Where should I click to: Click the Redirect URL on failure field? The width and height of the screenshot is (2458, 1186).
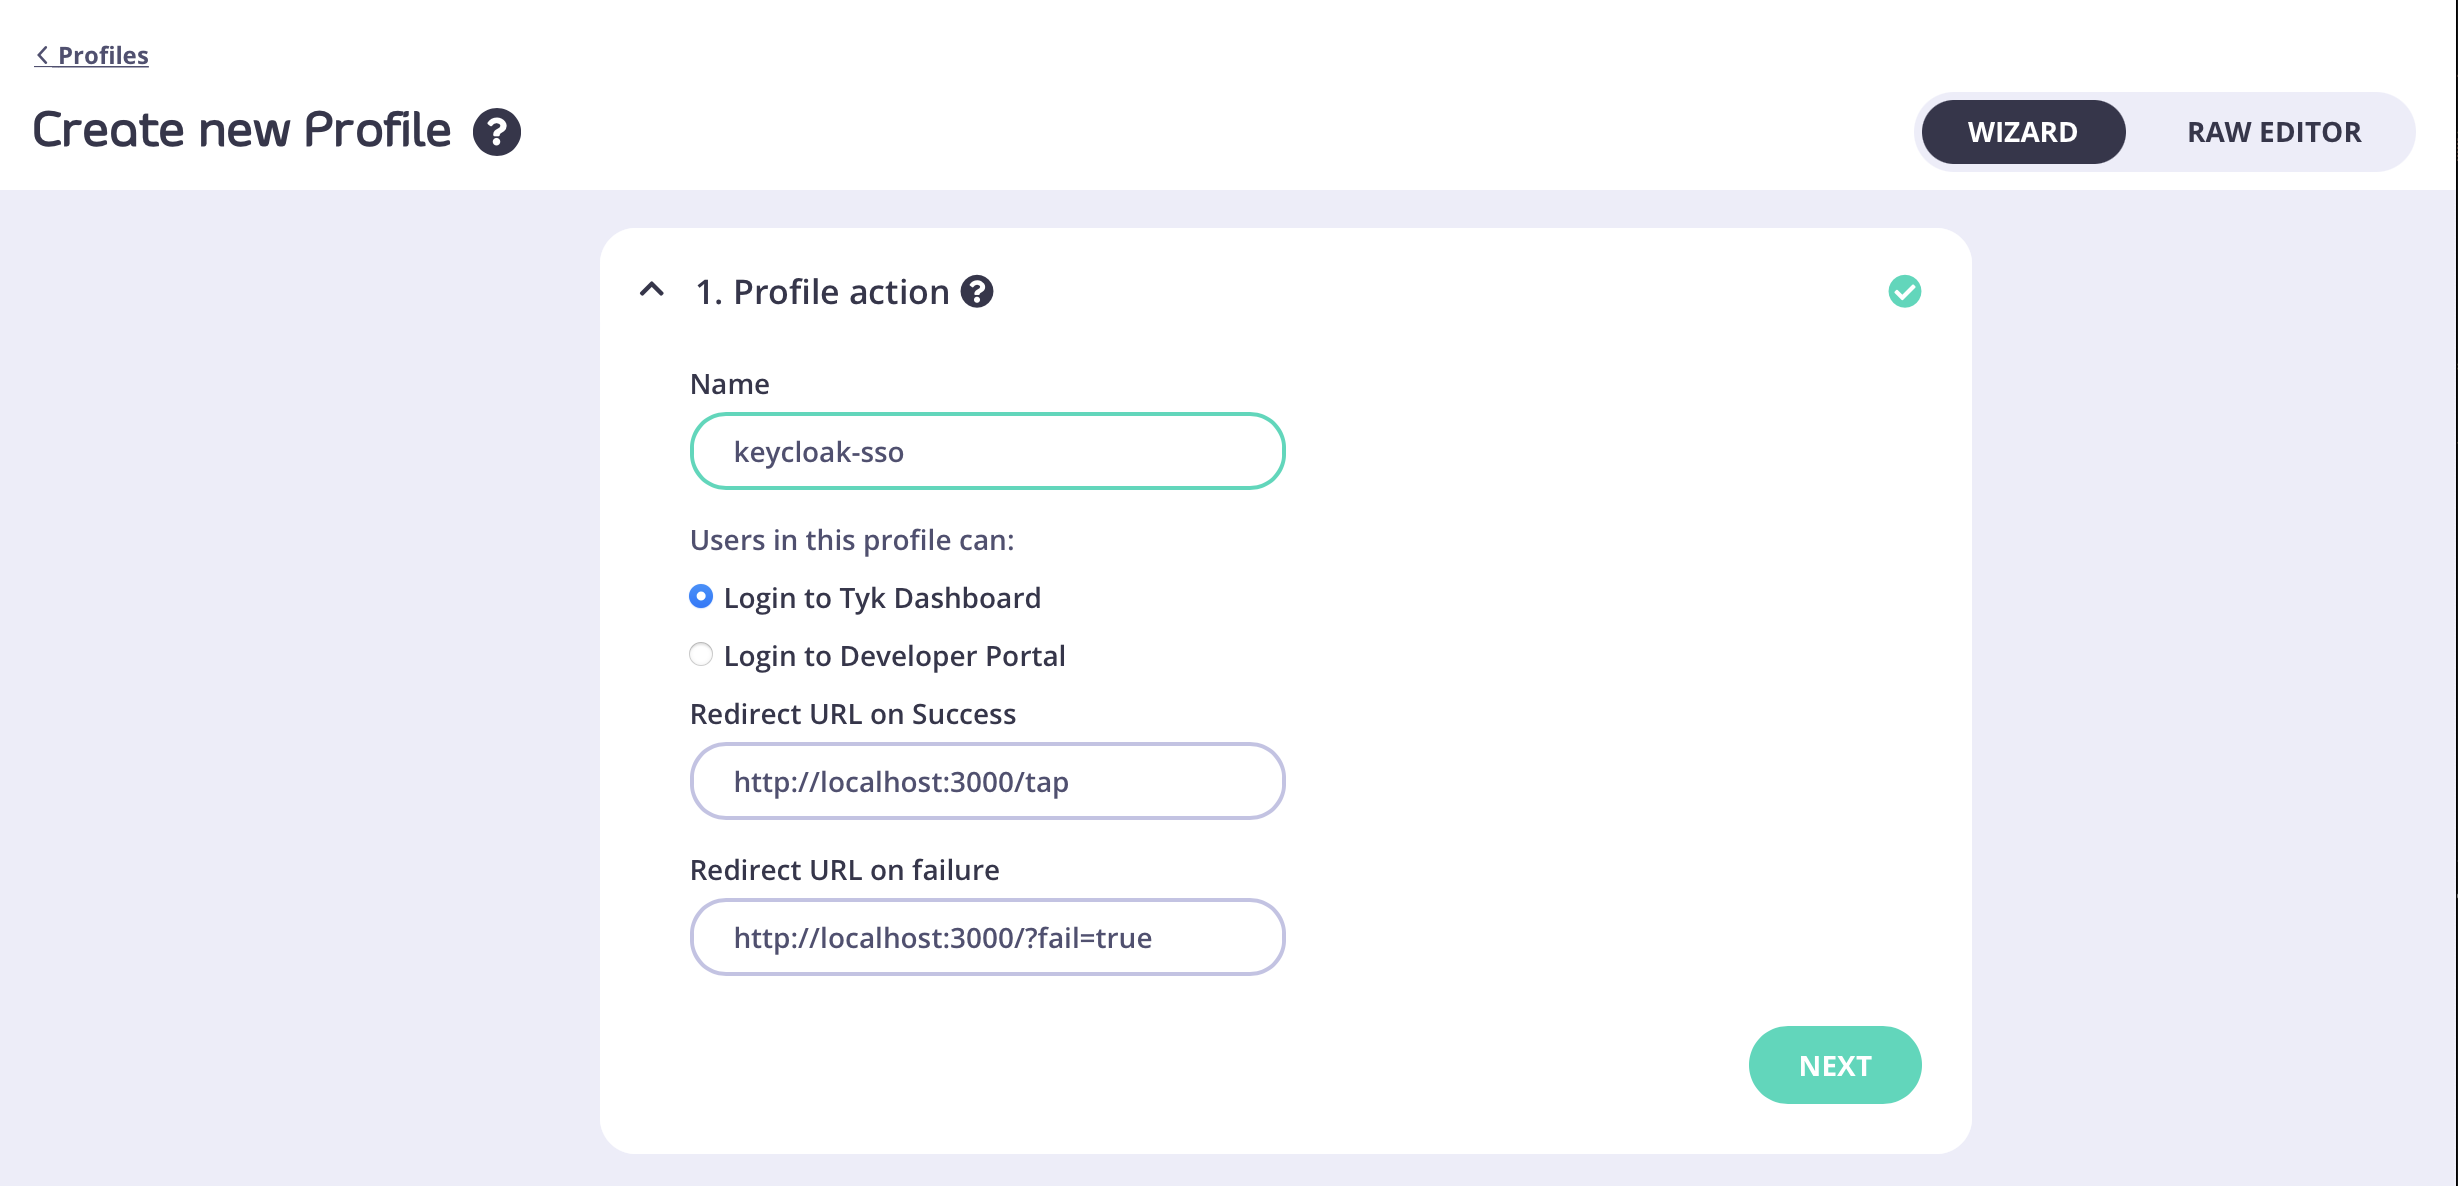(986, 937)
